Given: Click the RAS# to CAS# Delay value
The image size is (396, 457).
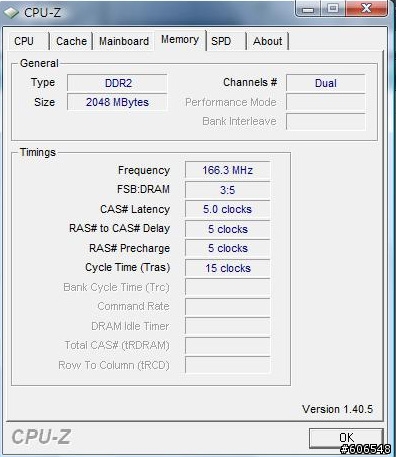Looking at the screenshot, I should [x=228, y=229].
